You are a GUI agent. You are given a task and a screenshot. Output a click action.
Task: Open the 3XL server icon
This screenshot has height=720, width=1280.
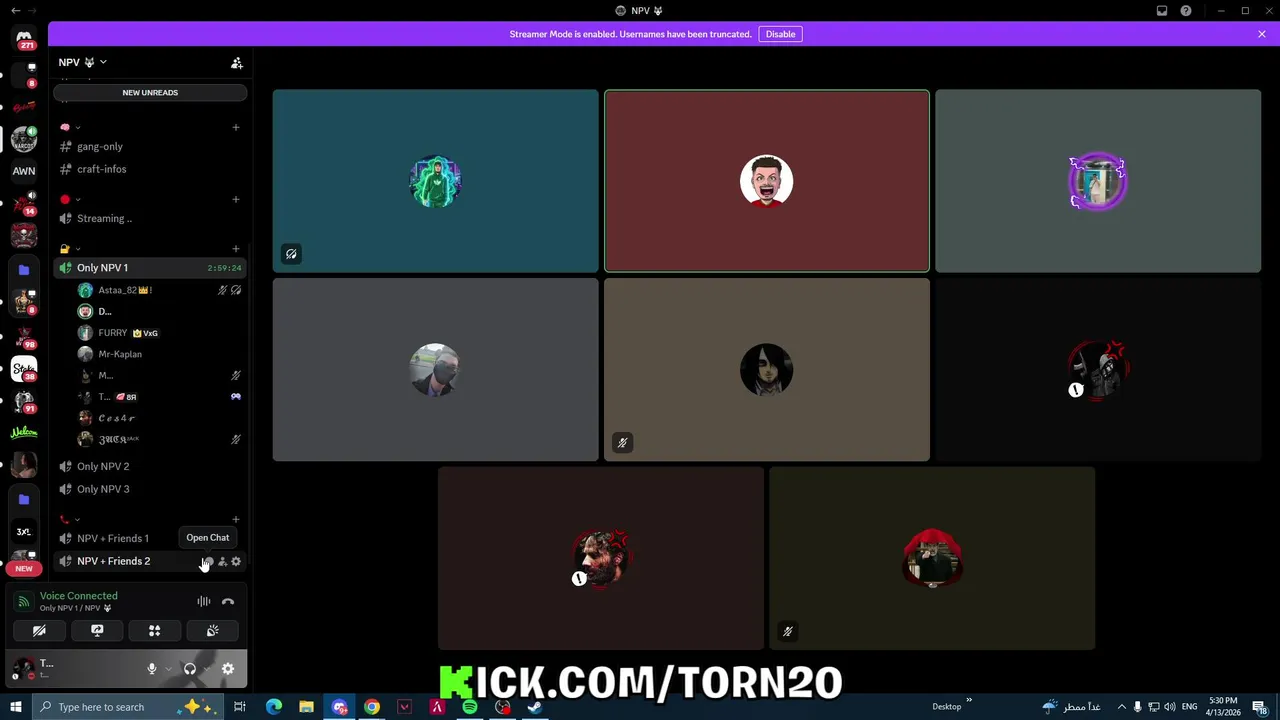24,531
